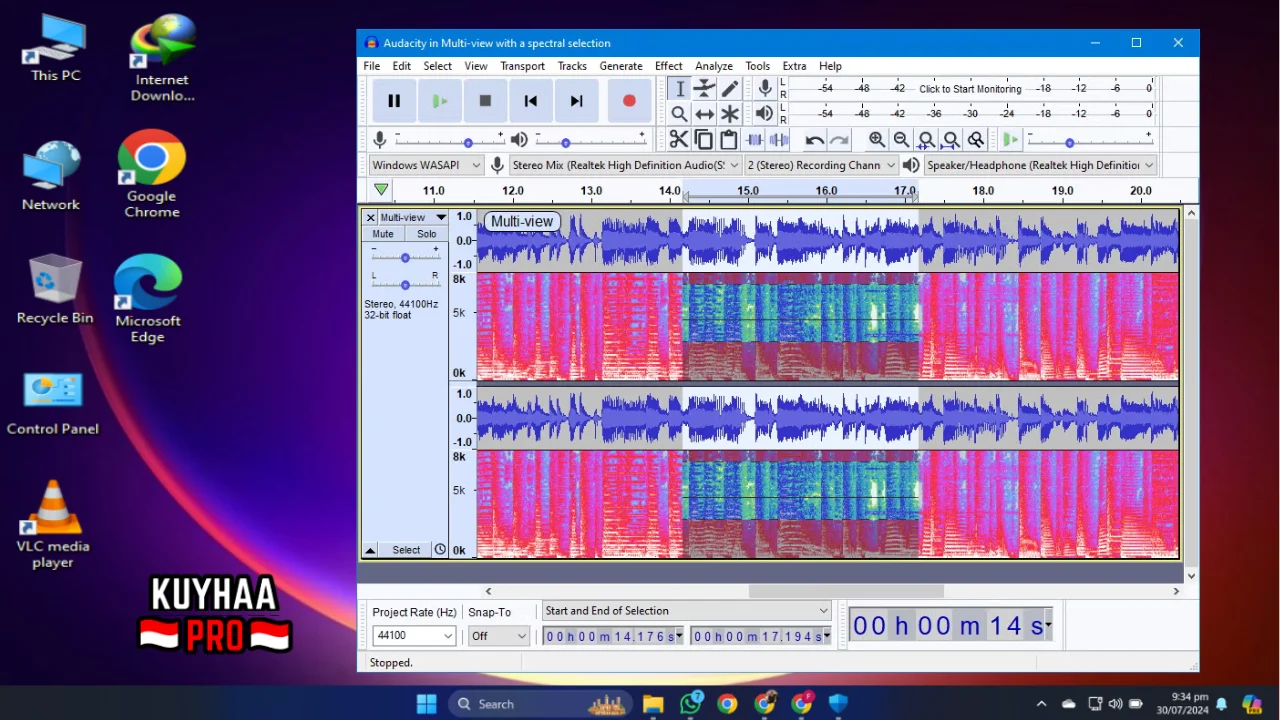The width and height of the screenshot is (1280, 720).
Task: Cut the selection with the scissors icon
Action: [679, 140]
